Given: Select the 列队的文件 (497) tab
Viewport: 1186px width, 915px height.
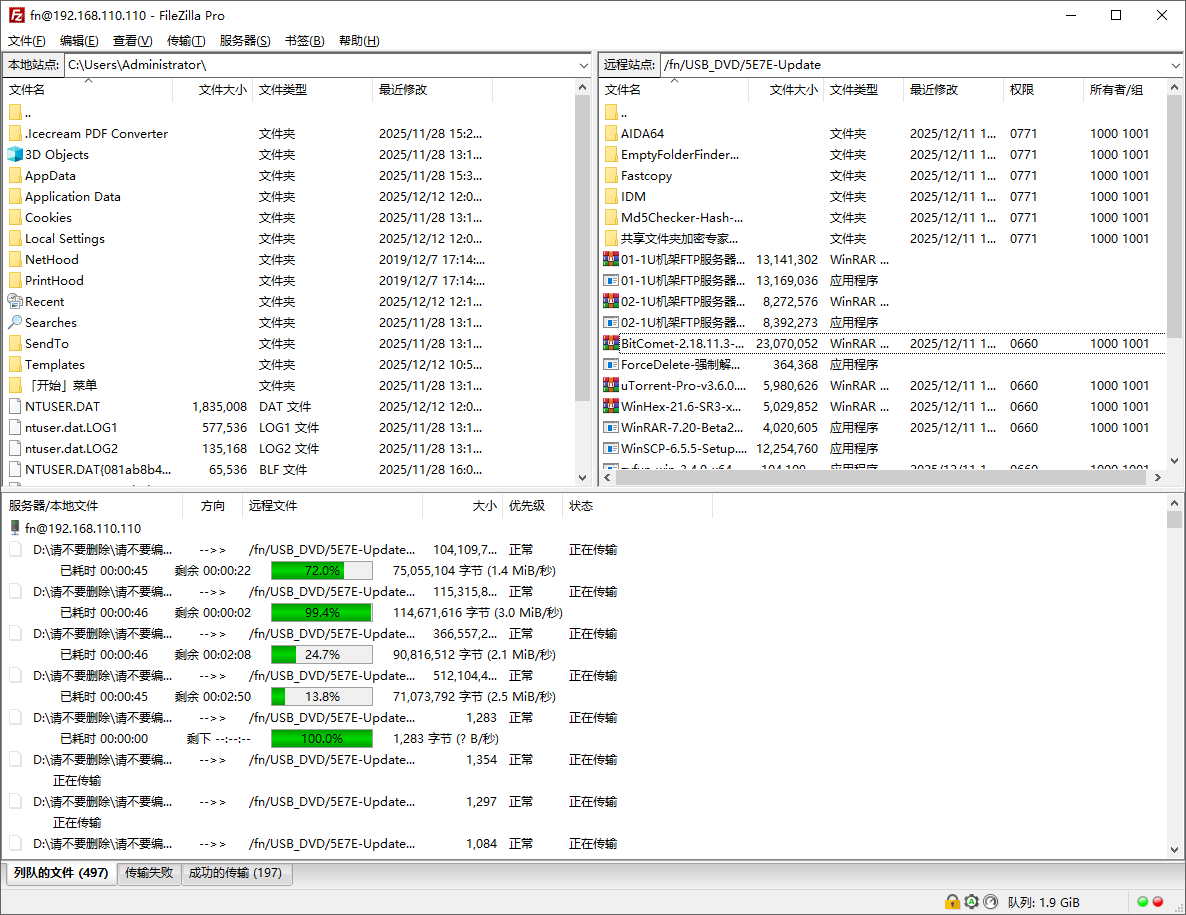Looking at the screenshot, I should [x=61, y=873].
